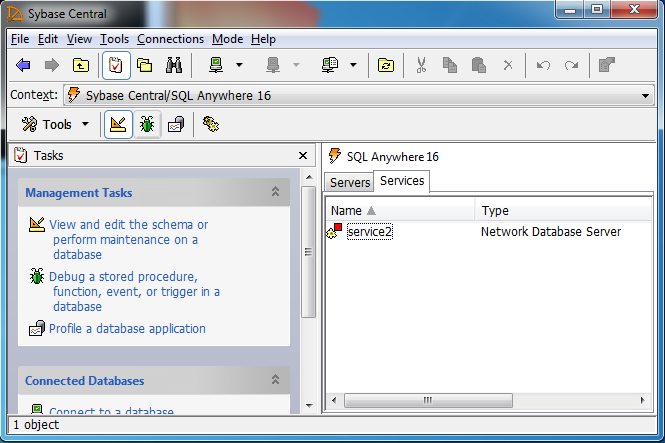
Task: Open the Context dropdown combo box
Action: pyautogui.click(x=359, y=95)
